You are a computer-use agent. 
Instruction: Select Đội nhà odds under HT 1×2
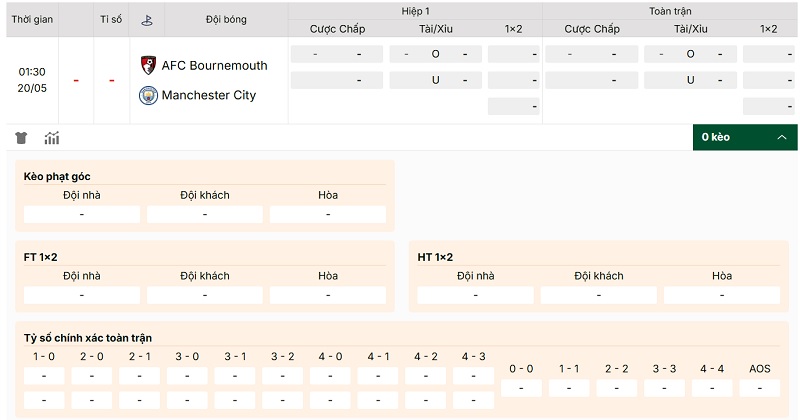(476, 295)
